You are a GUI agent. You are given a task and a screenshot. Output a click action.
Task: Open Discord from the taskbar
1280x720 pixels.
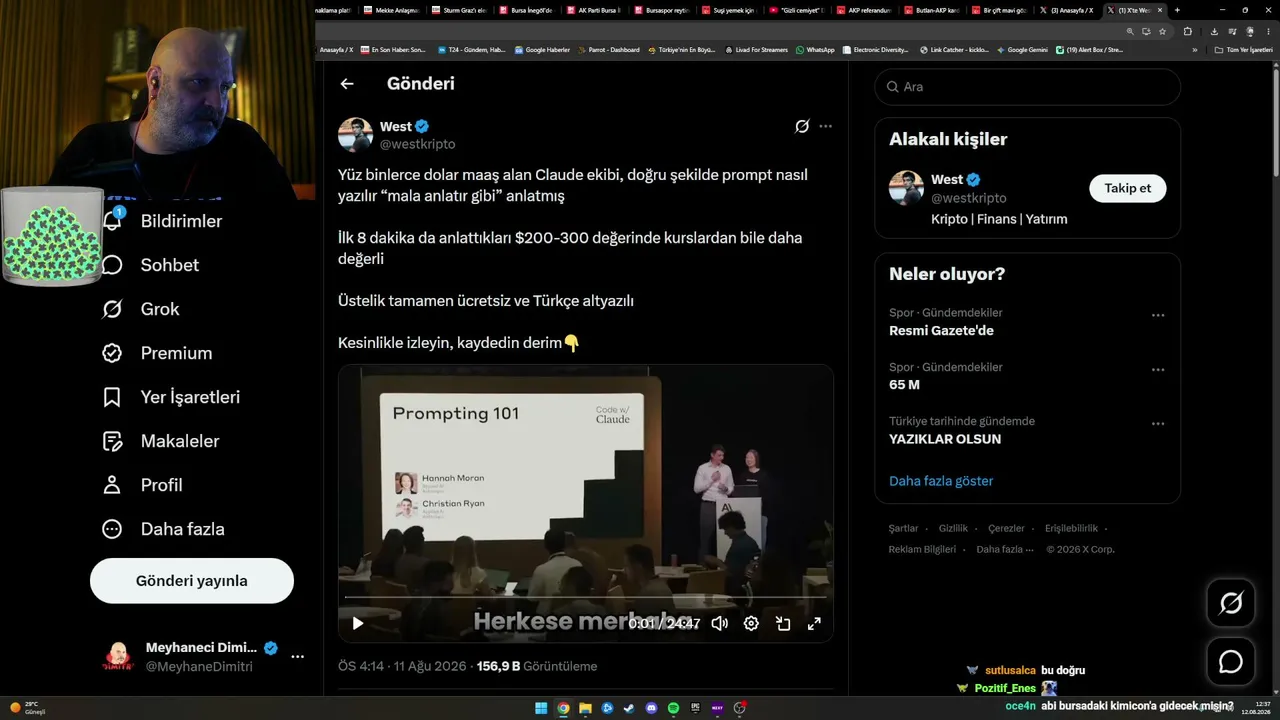[651, 708]
